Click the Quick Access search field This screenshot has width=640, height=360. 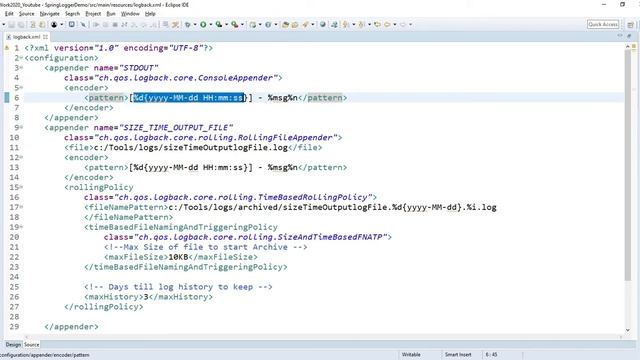pos(603,24)
